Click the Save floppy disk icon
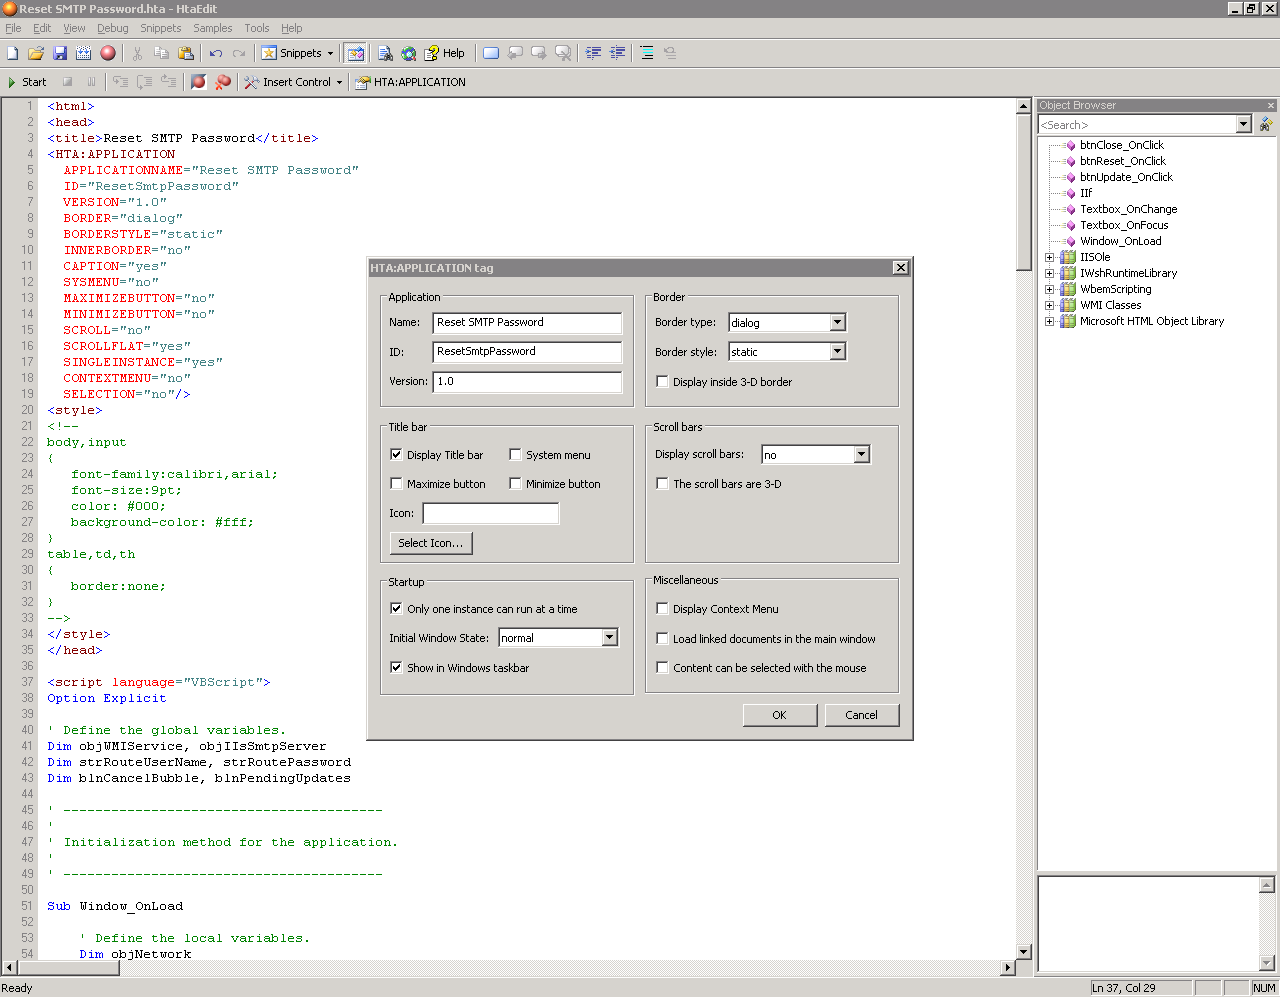The width and height of the screenshot is (1280, 997). 60,53
